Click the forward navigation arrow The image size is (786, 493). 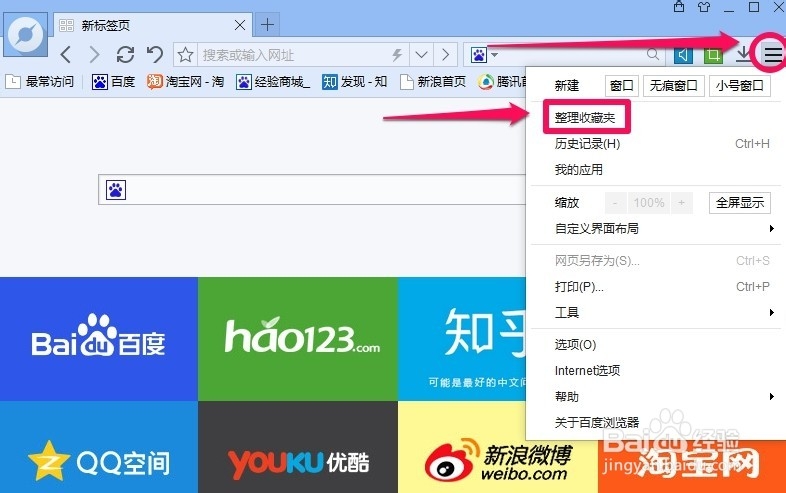pos(94,54)
